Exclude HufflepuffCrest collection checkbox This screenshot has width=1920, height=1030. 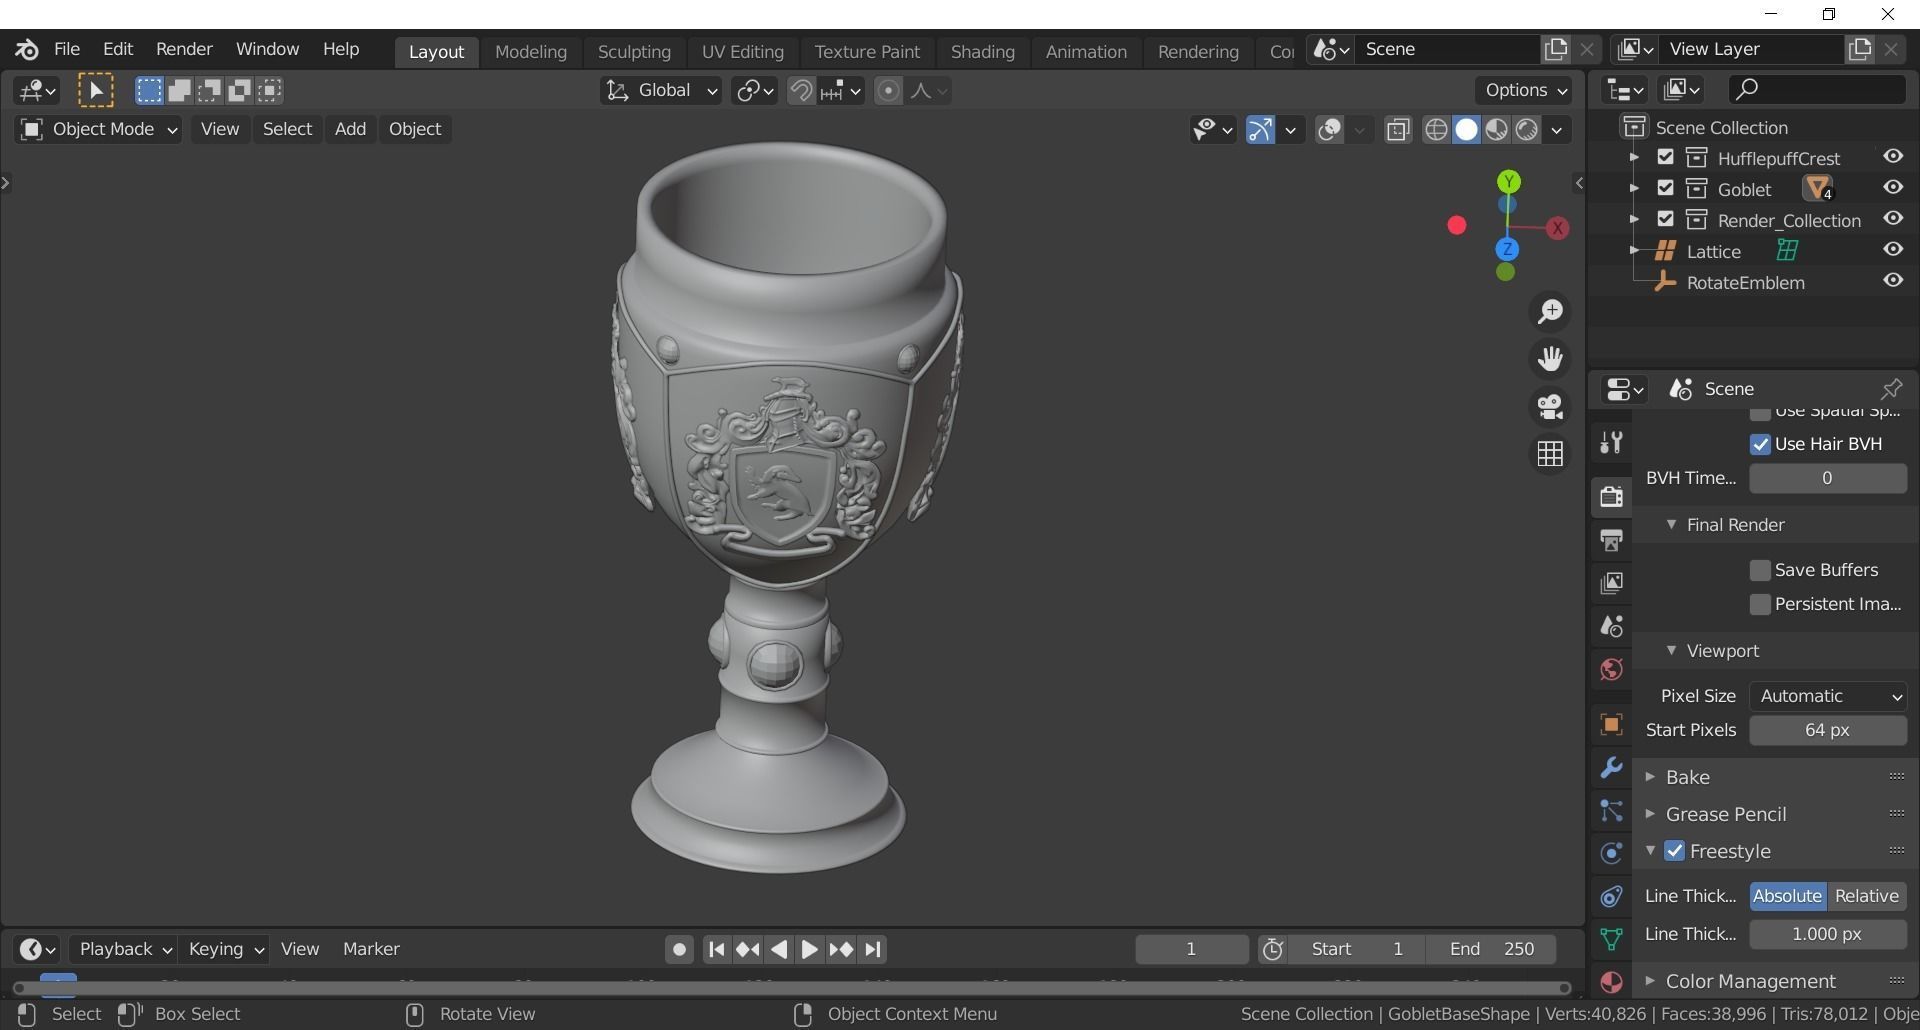[1665, 157]
